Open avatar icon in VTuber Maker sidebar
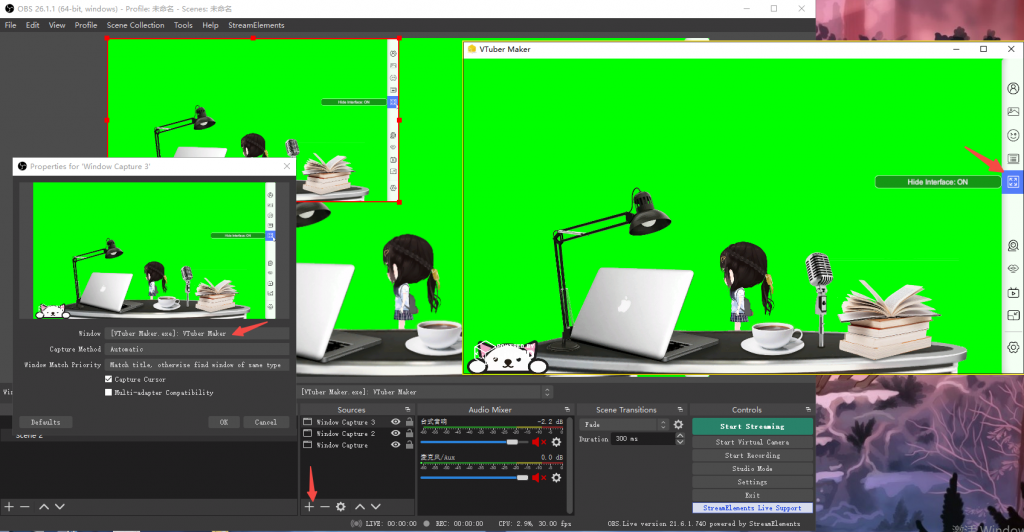 pyautogui.click(x=1013, y=88)
